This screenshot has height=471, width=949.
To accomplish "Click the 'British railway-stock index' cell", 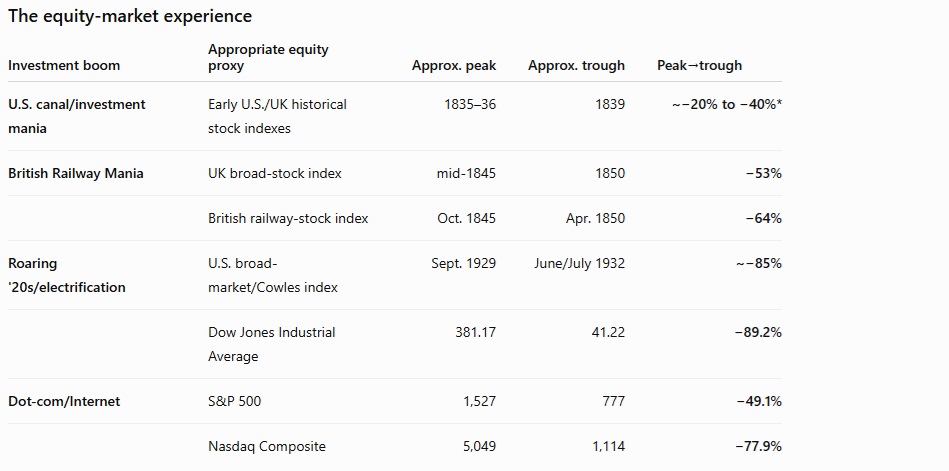I will point(288,218).
